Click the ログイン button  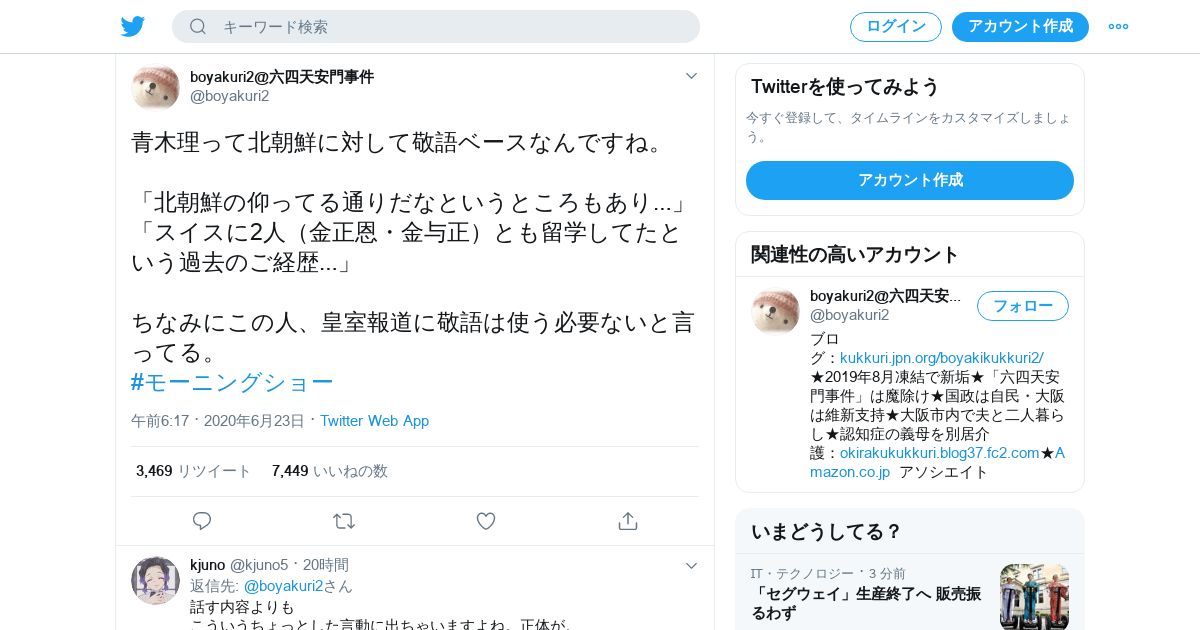tap(896, 26)
